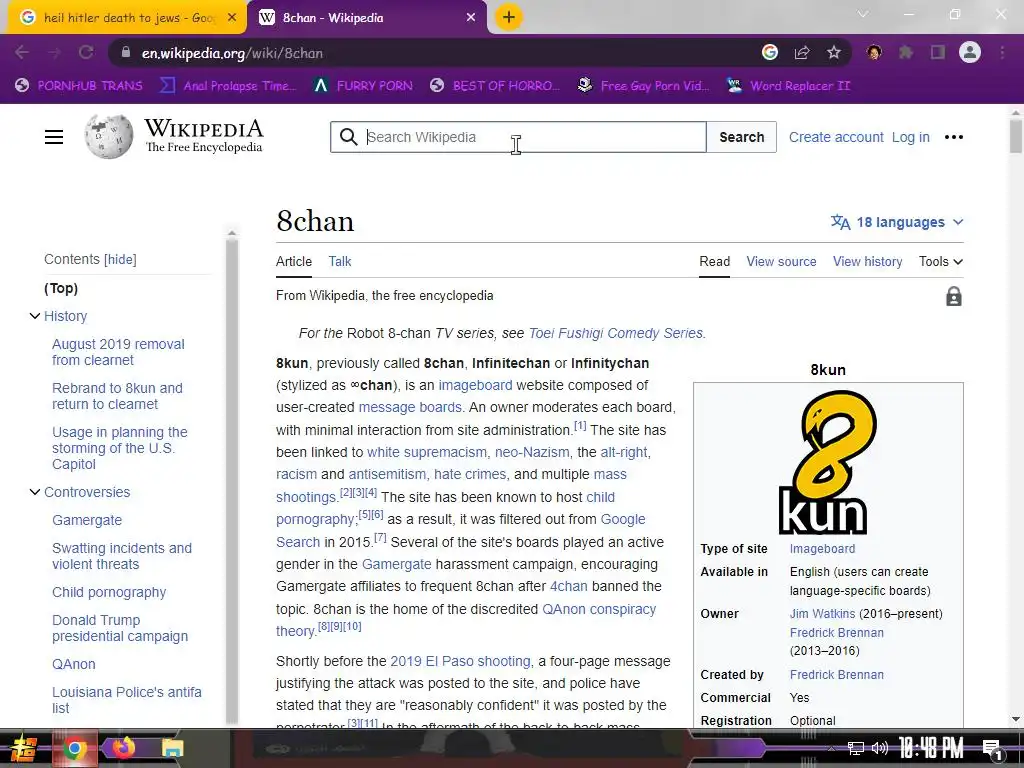Share this page using the share icon
This screenshot has height=768, width=1024.
(802, 53)
